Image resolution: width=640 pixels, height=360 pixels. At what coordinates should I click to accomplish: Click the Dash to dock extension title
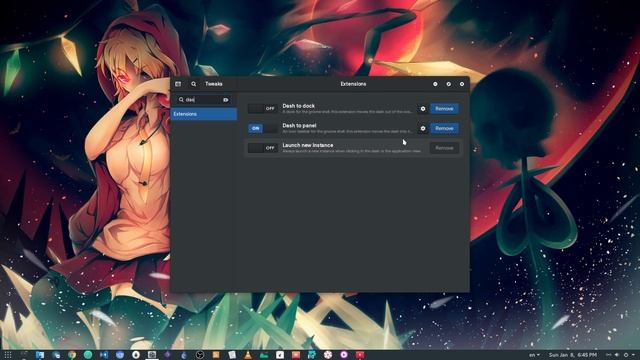[x=298, y=106]
